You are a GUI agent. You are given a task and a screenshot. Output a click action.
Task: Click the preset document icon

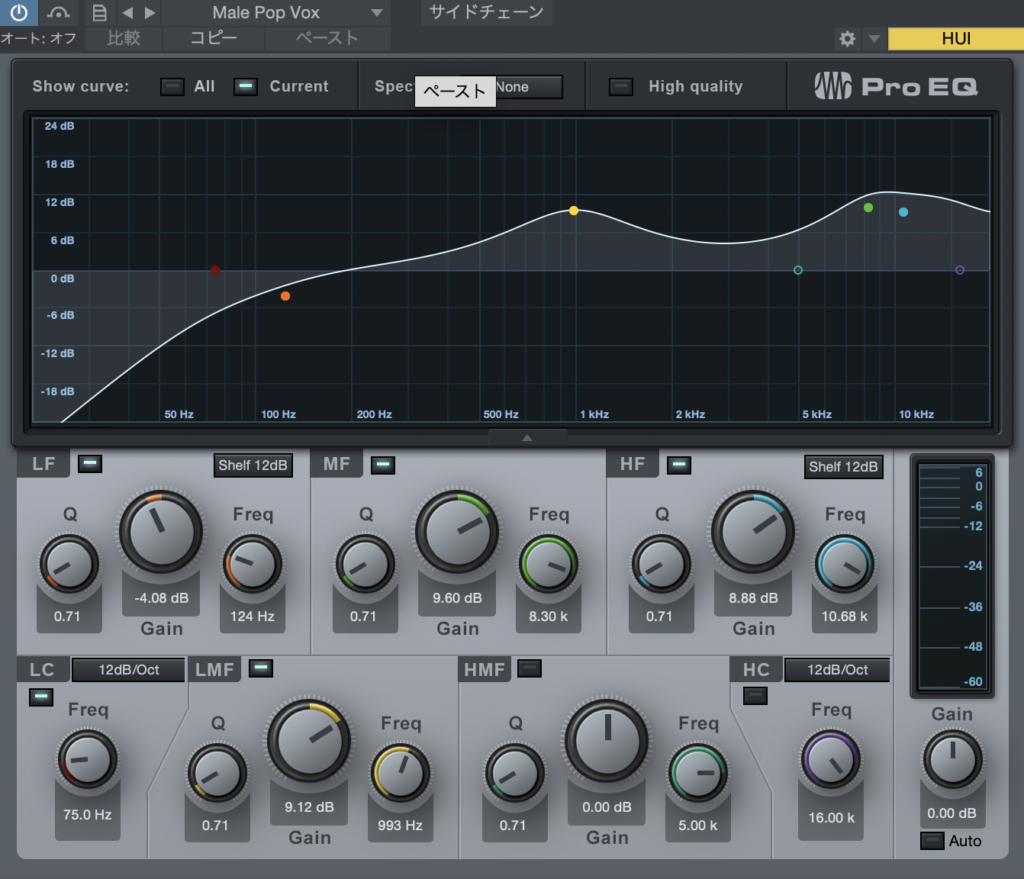coord(99,13)
